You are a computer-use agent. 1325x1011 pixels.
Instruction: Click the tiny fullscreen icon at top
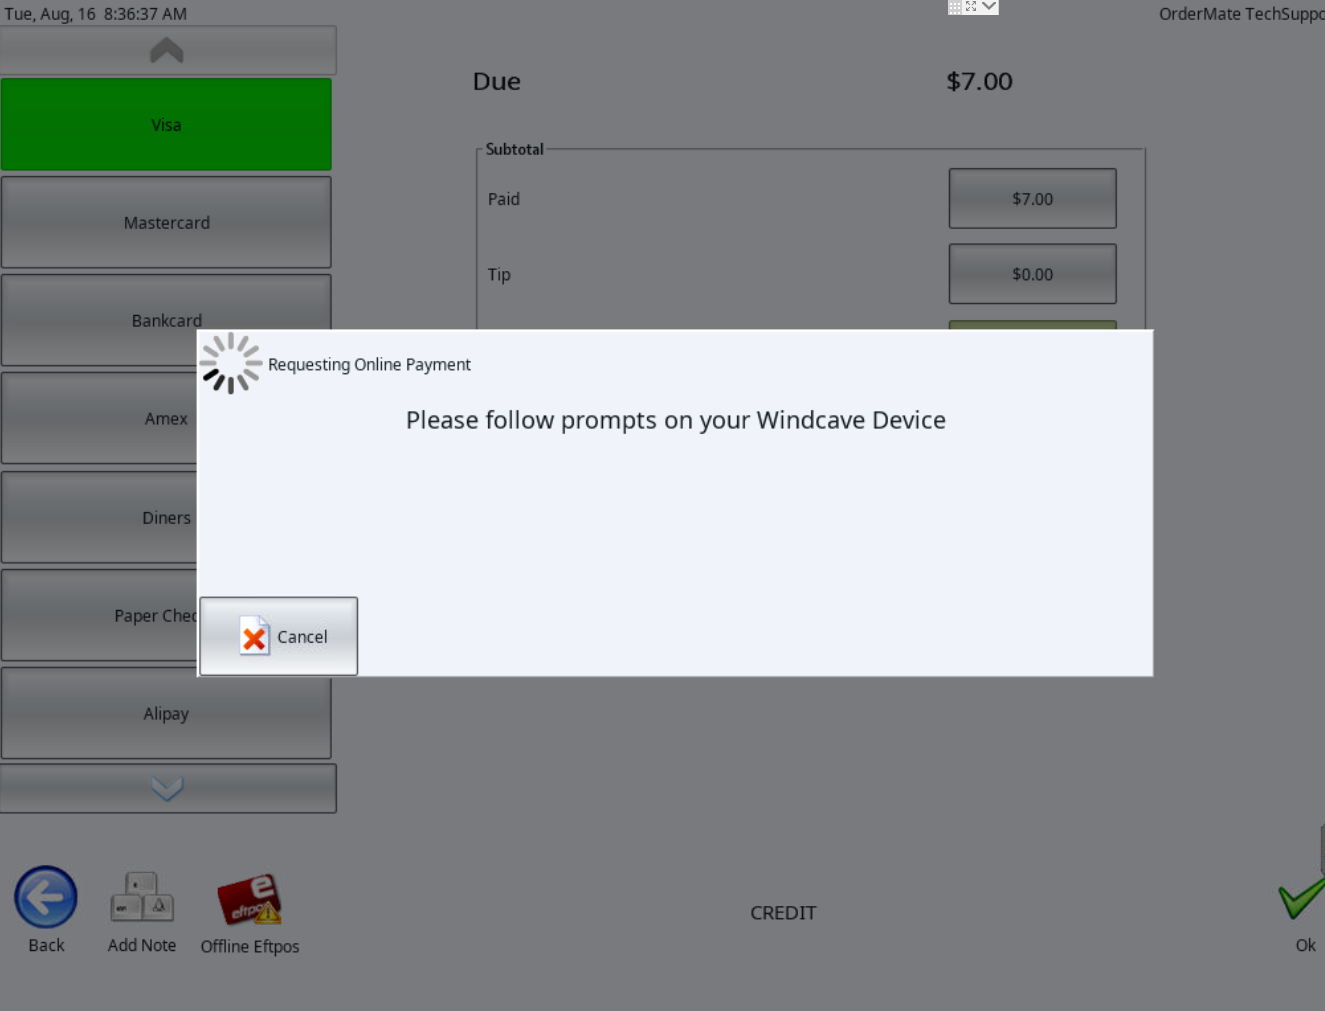(x=971, y=6)
